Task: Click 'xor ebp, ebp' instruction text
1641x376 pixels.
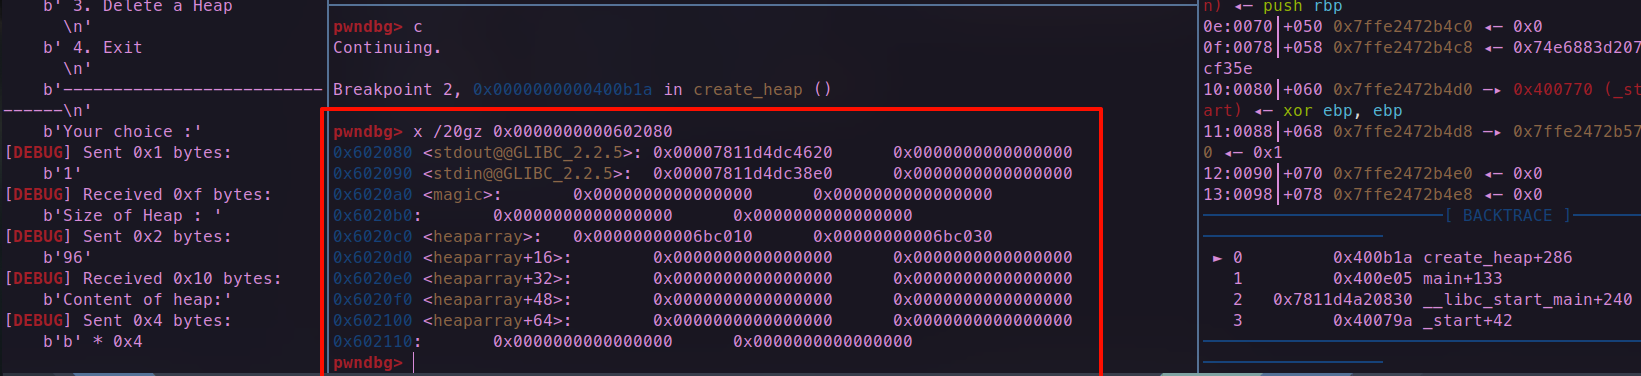Action: 1343,110
